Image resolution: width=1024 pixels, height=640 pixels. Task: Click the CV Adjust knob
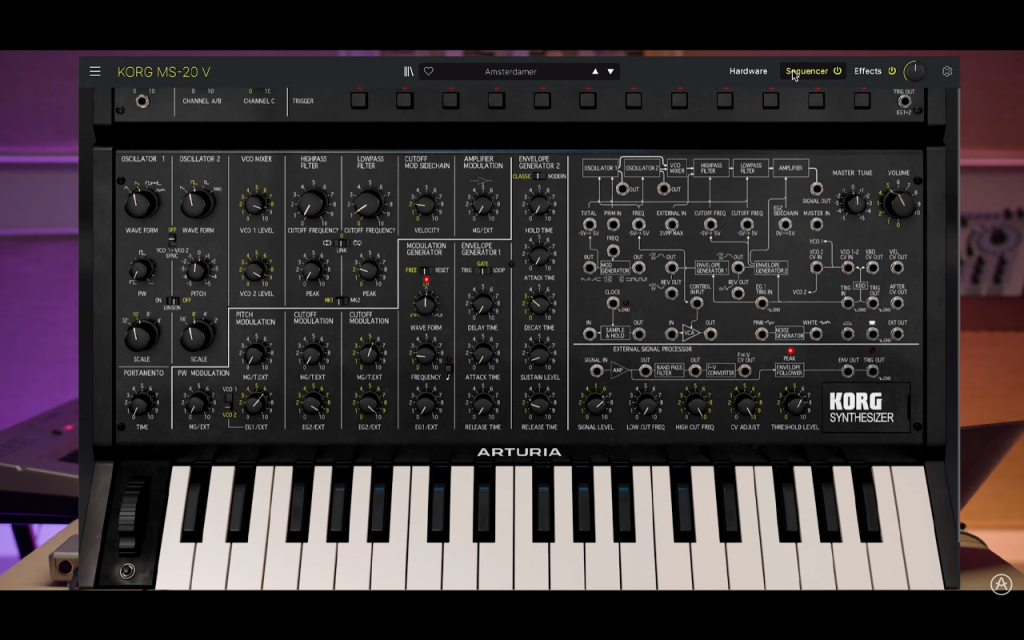[x=744, y=404]
